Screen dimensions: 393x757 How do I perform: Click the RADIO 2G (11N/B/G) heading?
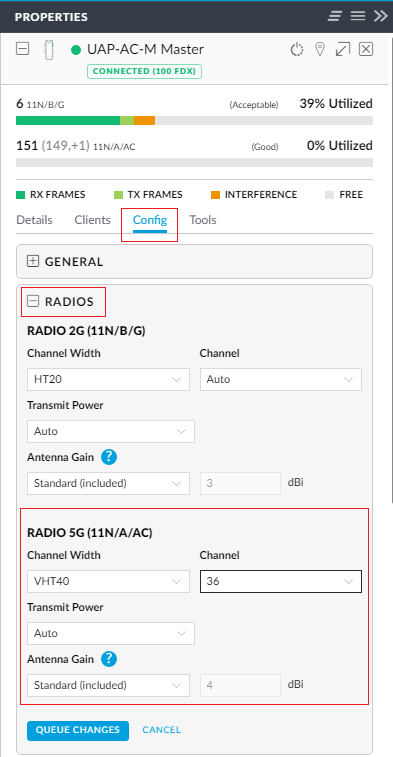click(86, 331)
